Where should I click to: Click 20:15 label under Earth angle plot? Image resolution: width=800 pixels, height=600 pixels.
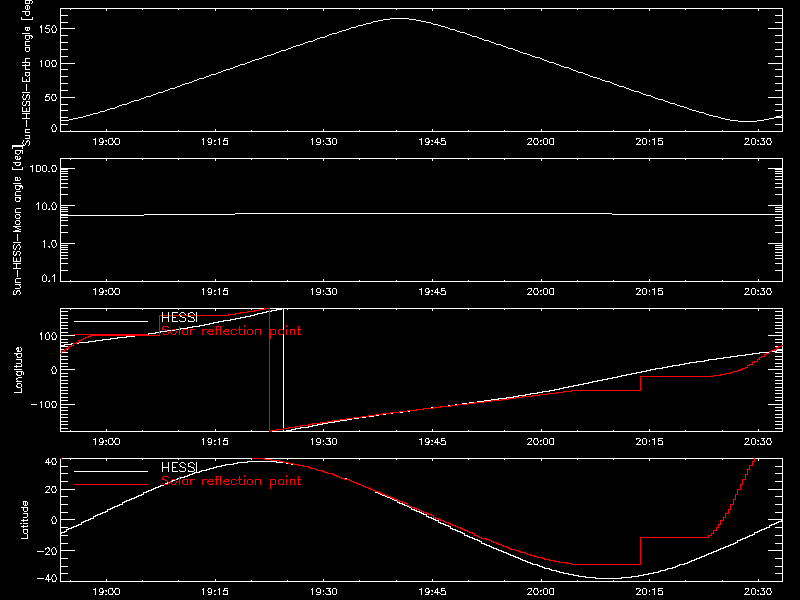649,142
